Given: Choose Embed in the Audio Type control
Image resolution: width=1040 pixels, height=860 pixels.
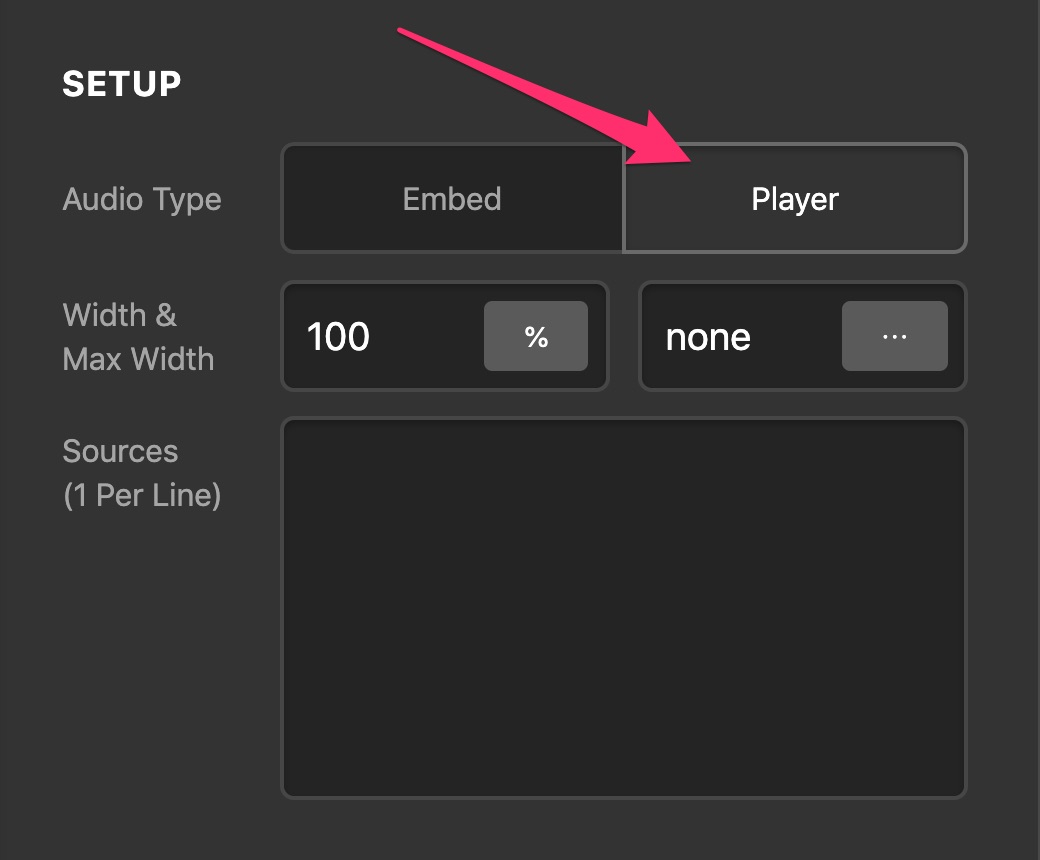Looking at the screenshot, I should 452,198.
